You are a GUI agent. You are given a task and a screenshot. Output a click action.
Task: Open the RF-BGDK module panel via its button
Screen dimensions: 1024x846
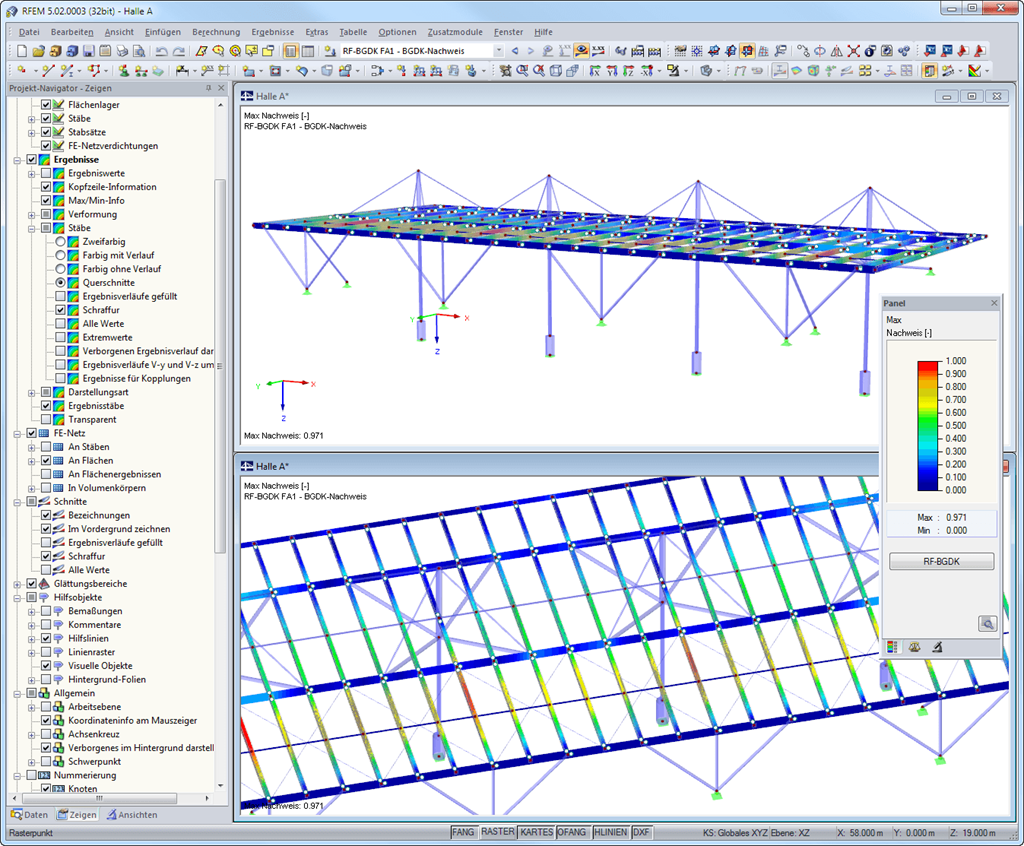tap(941, 561)
